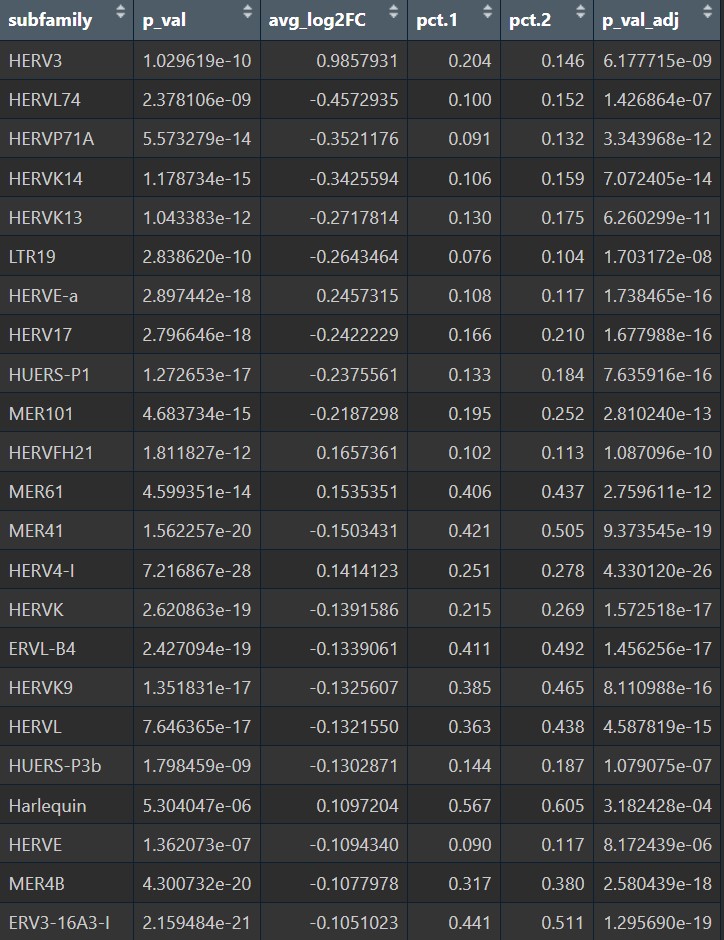Sort table using p_val_adj arrow icon
This screenshot has width=724, height=940.
[710, 14]
